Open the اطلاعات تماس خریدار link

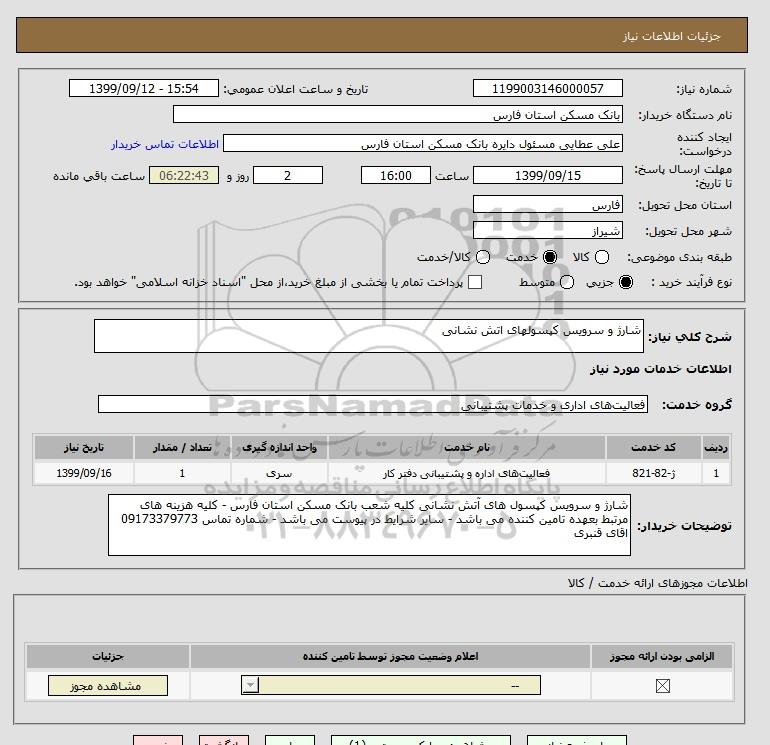click(165, 144)
